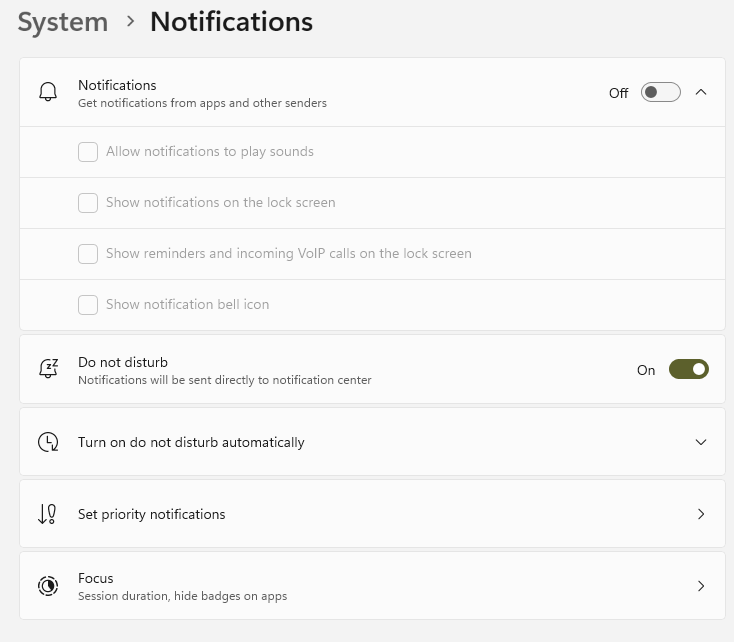The width and height of the screenshot is (734, 642).
Task: Open Focus session duration settings row
Action: point(372,586)
